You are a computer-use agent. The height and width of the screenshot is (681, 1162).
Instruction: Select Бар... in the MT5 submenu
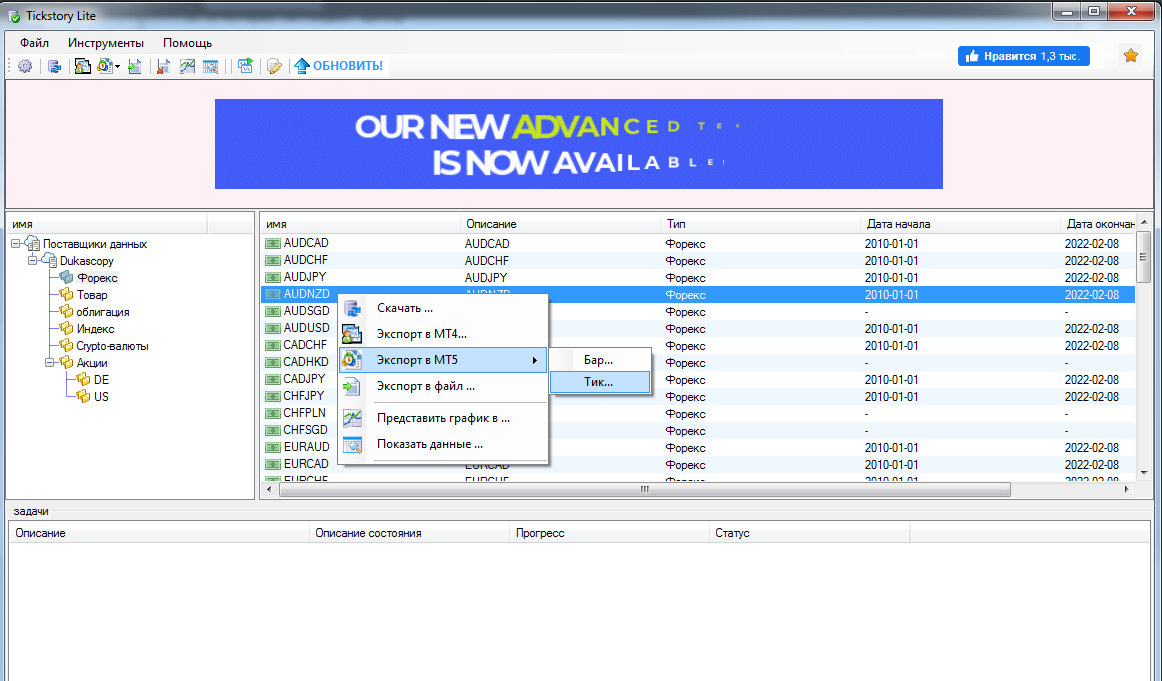(x=600, y=360)
